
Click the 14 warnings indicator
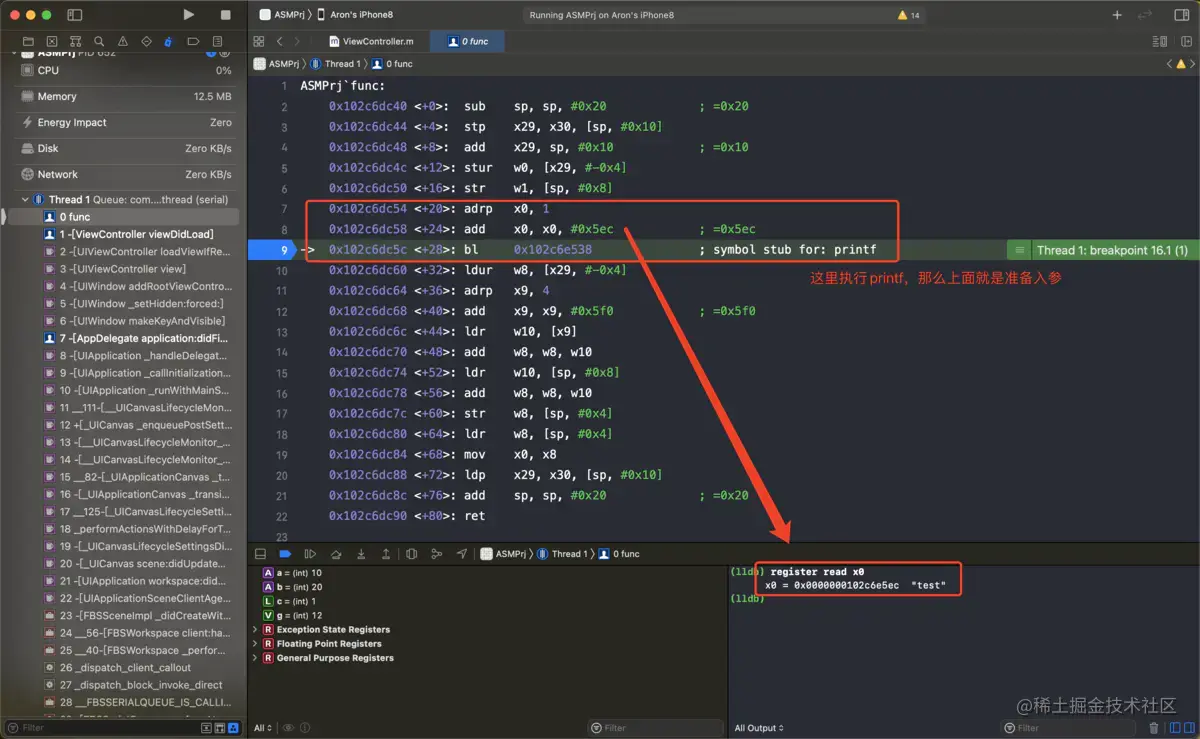click(x=909, y=15)
